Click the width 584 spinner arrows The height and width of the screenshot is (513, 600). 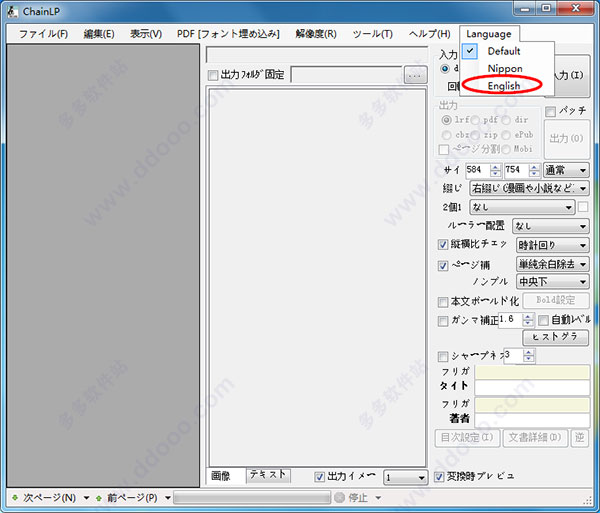(496, 170)
